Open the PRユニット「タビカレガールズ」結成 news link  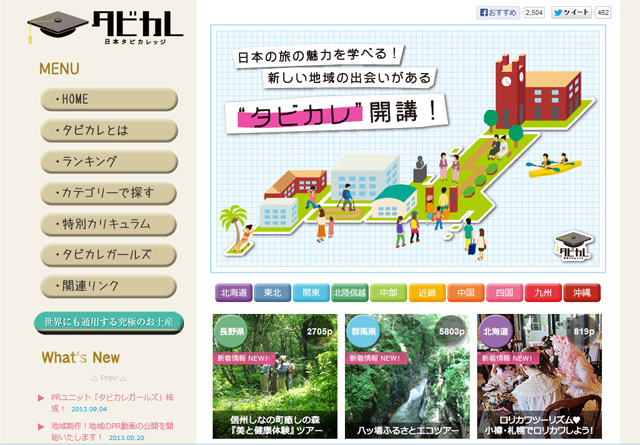pyautogui.click(x=112, y=402)
